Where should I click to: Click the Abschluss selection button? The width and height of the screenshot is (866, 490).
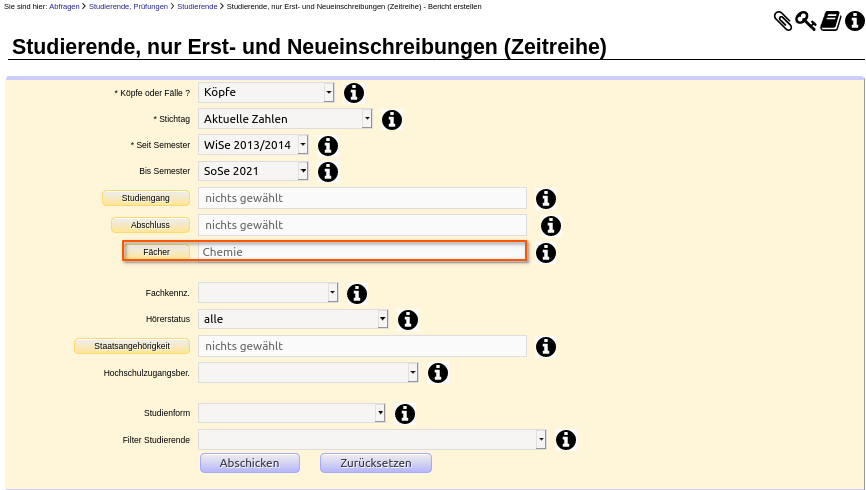click(150, 225)
